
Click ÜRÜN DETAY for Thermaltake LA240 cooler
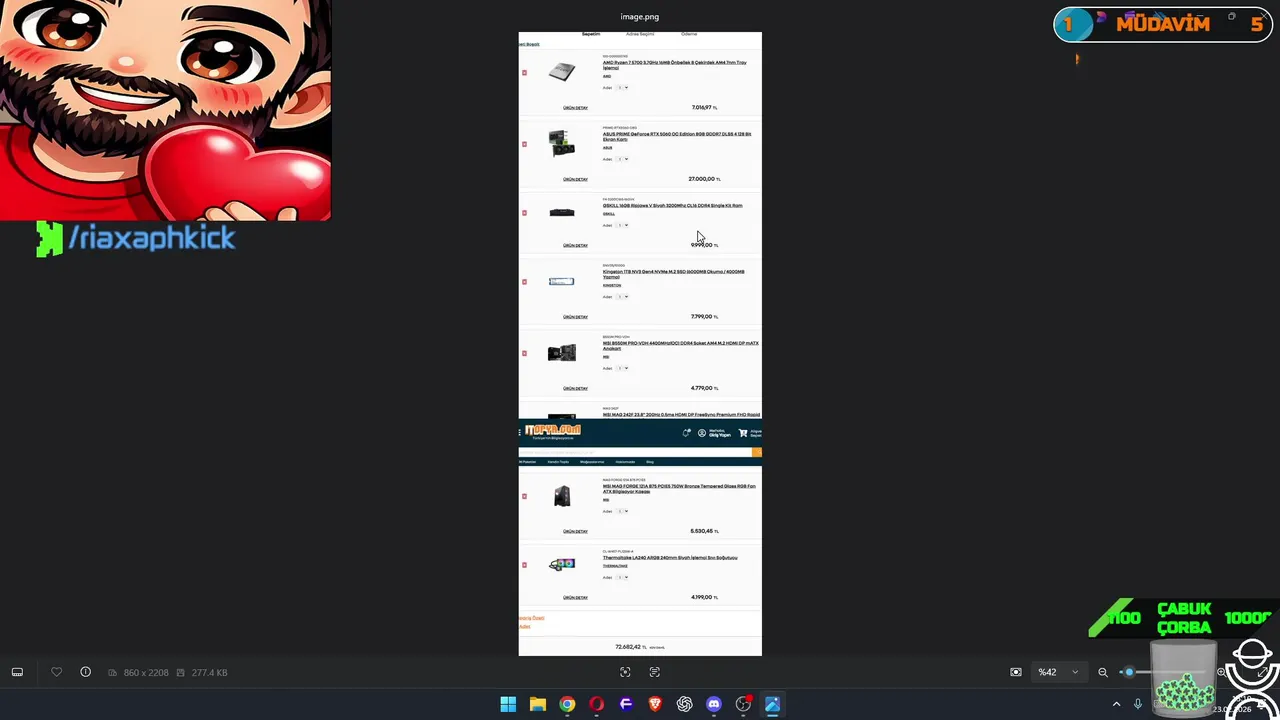(x=575, y=598)
